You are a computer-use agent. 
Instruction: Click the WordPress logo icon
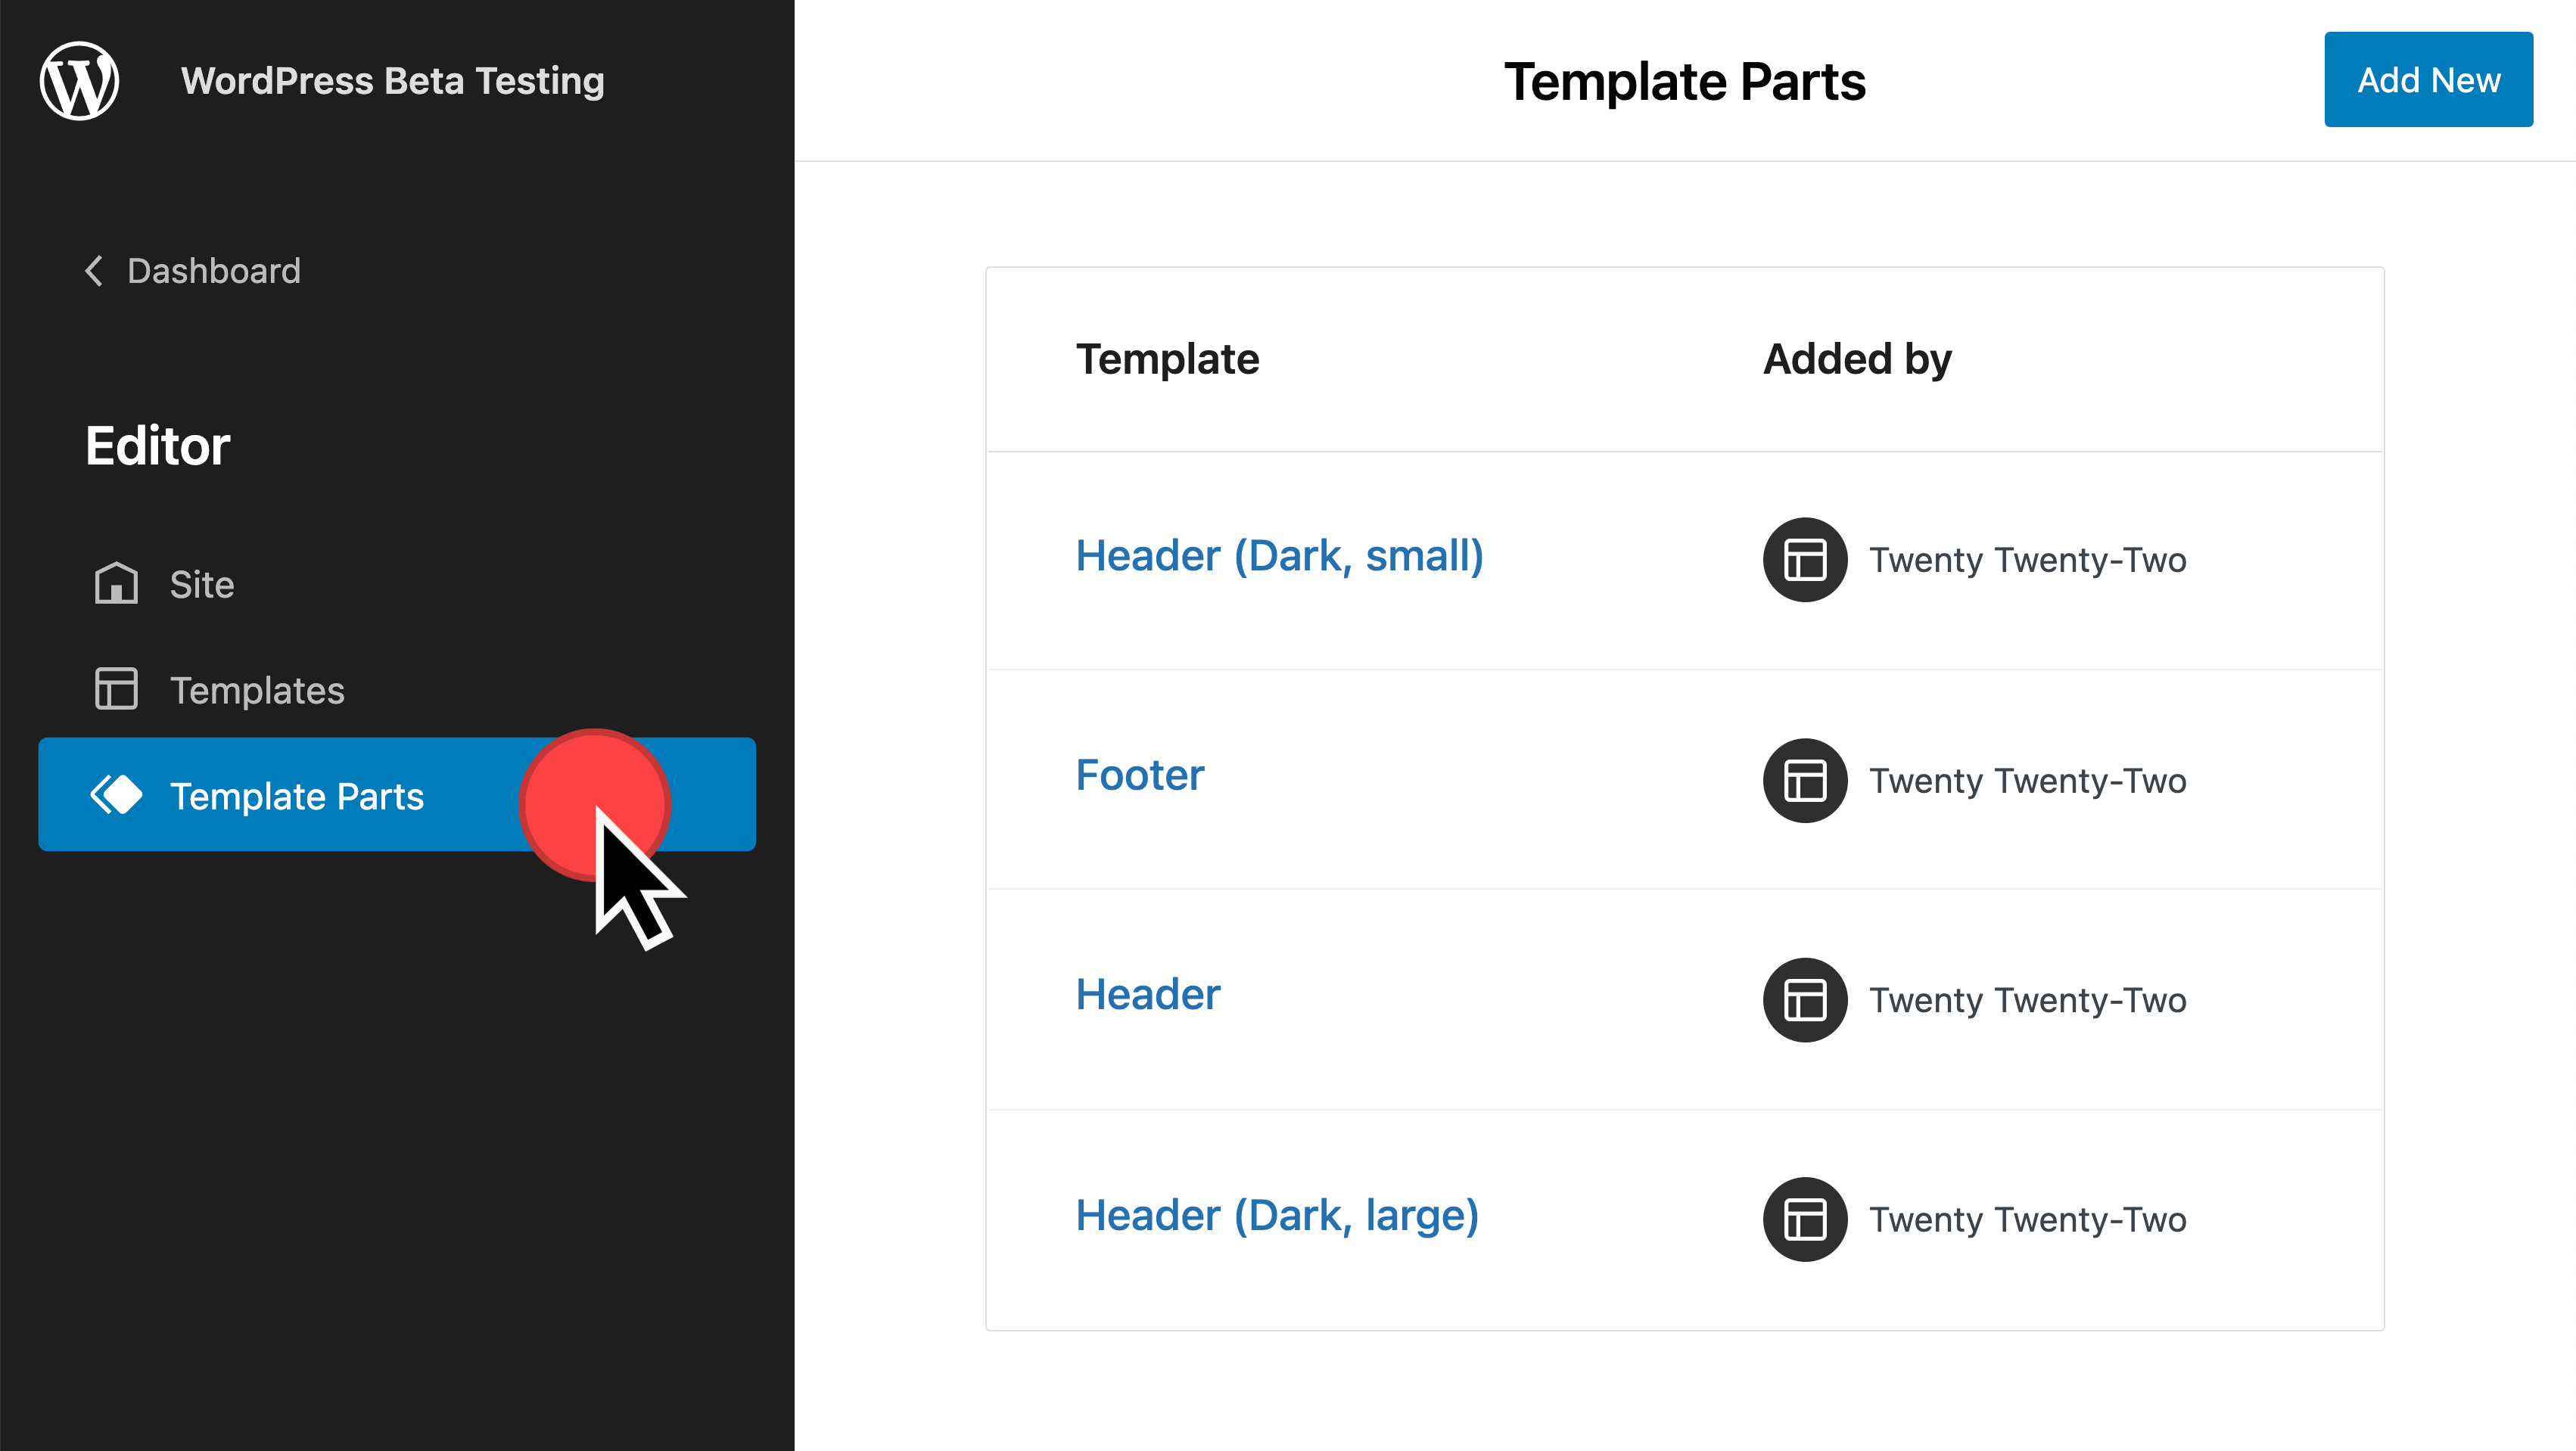tap(79, 81)
